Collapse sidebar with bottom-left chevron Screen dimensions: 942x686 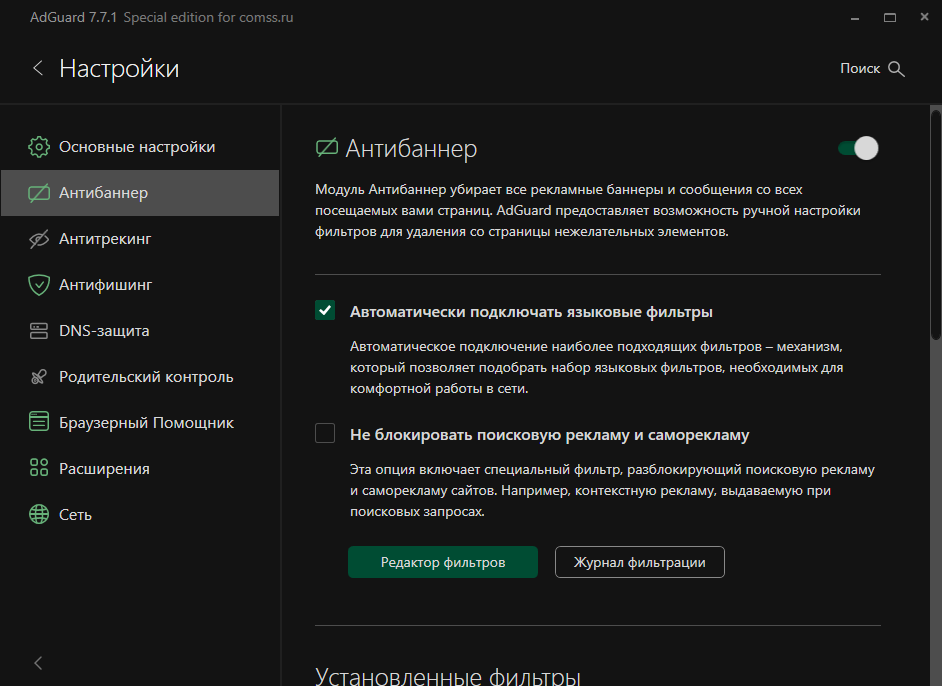click(x=38, y=663)
